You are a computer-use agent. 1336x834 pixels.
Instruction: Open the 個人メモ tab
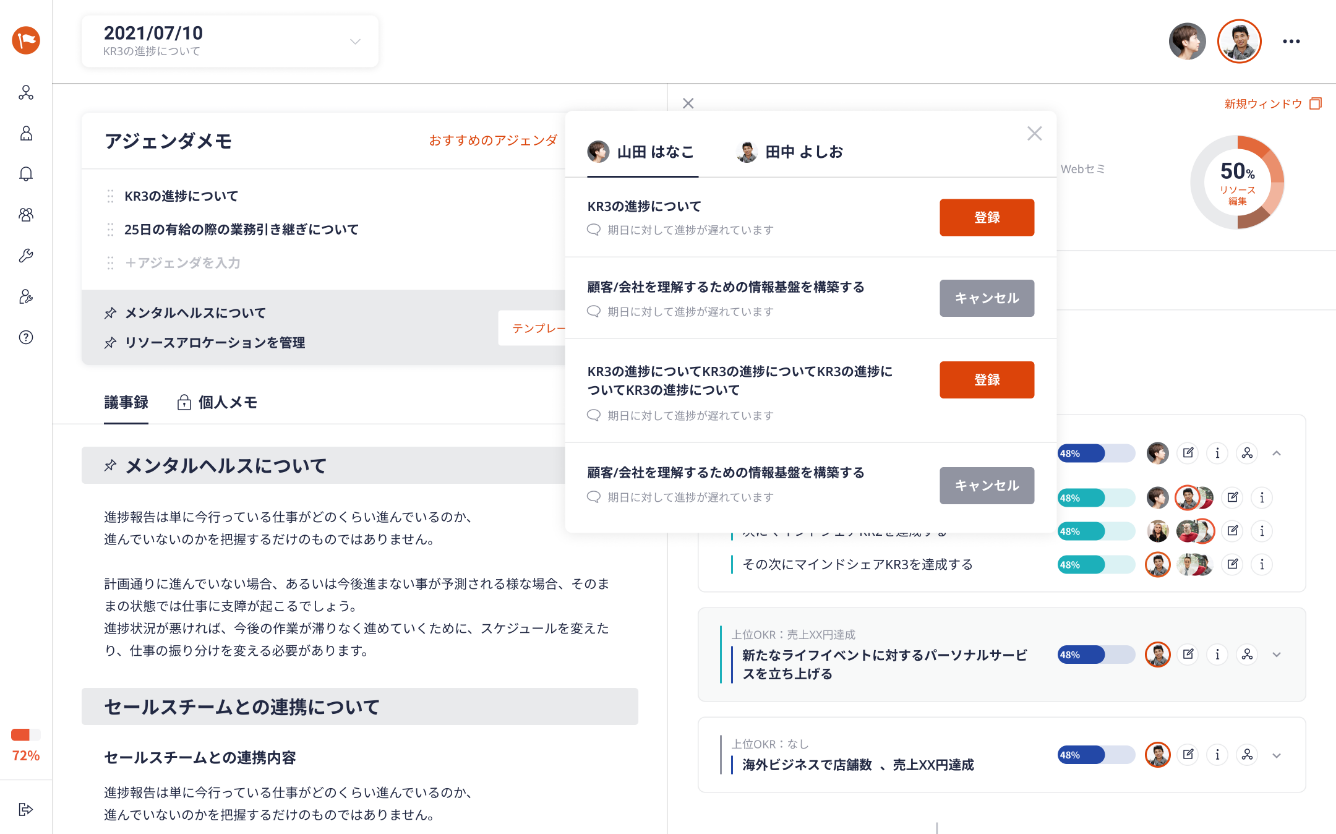pos(217,403)
